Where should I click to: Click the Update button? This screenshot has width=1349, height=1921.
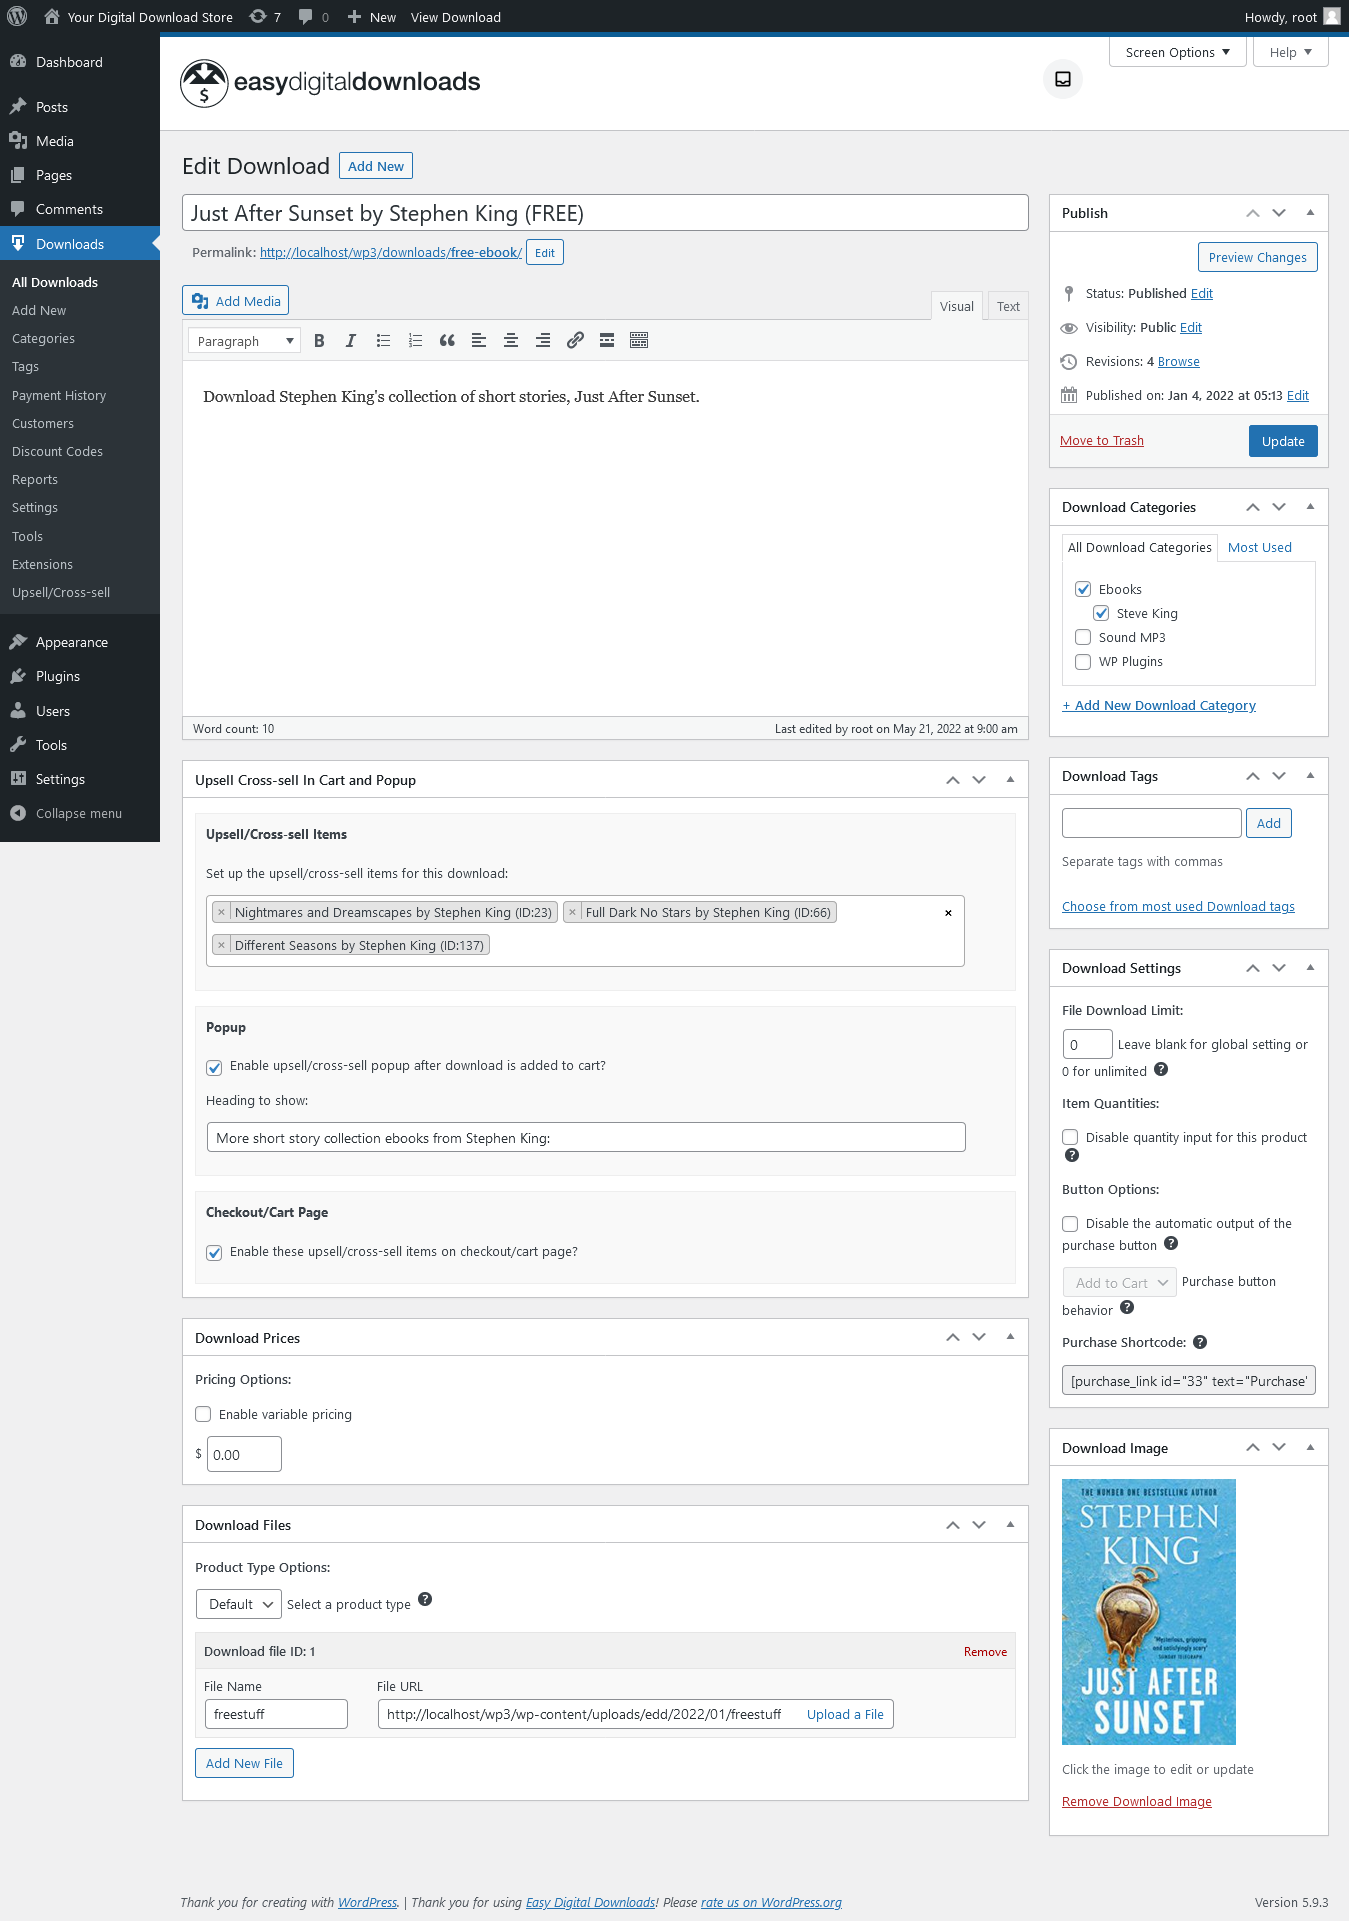click(1283, 441)
